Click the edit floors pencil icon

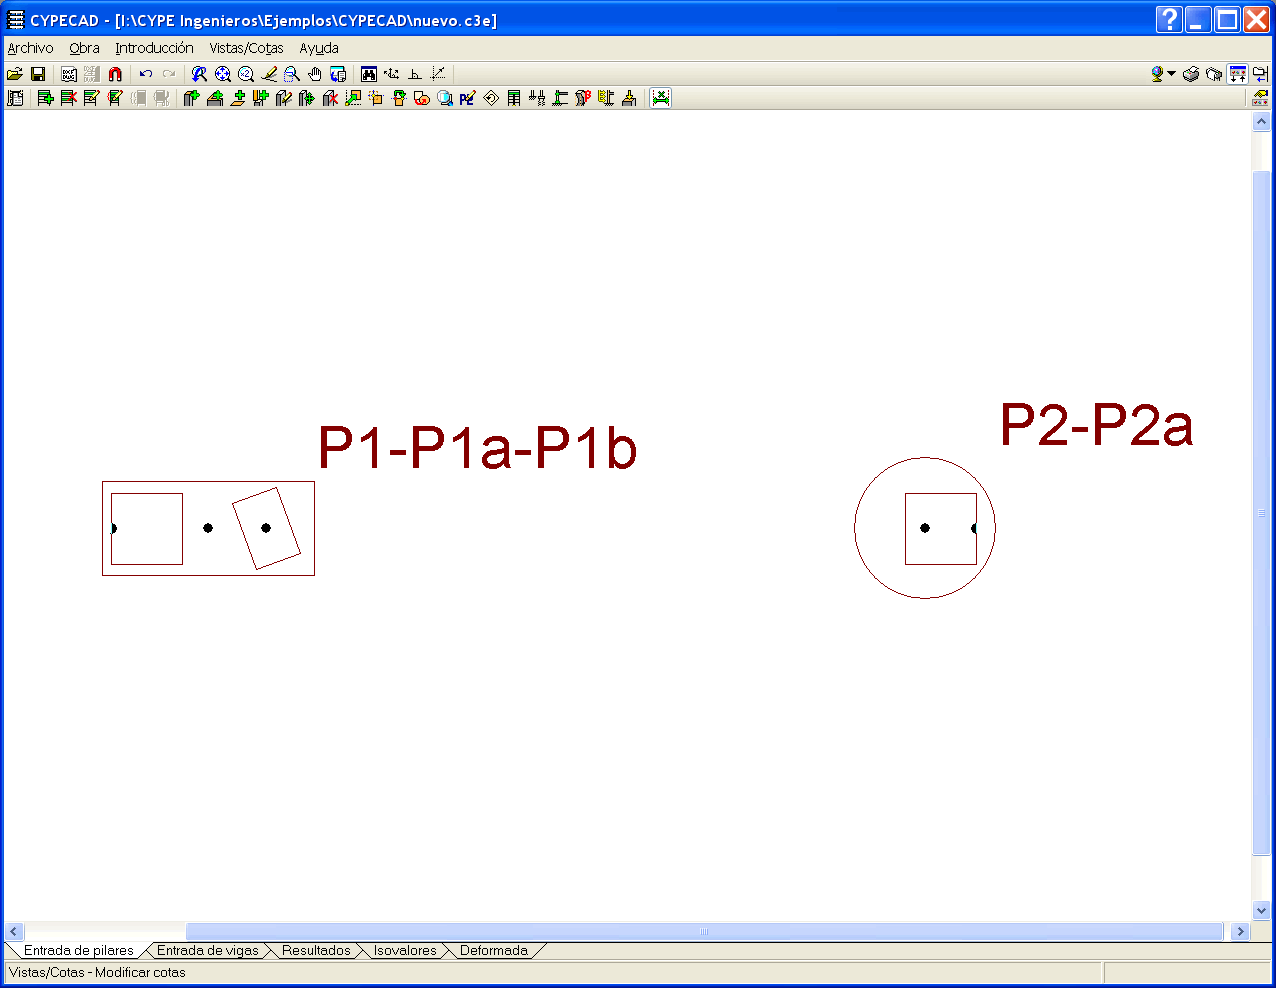(x=91, y=98)
